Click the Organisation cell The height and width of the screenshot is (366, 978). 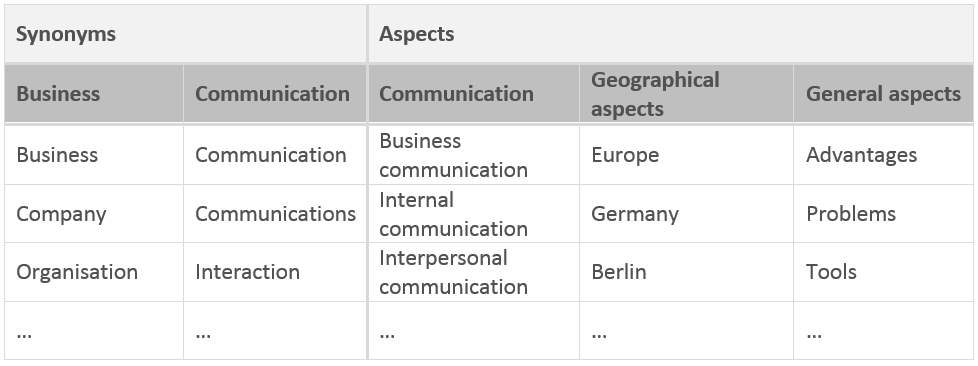(94, 272)
